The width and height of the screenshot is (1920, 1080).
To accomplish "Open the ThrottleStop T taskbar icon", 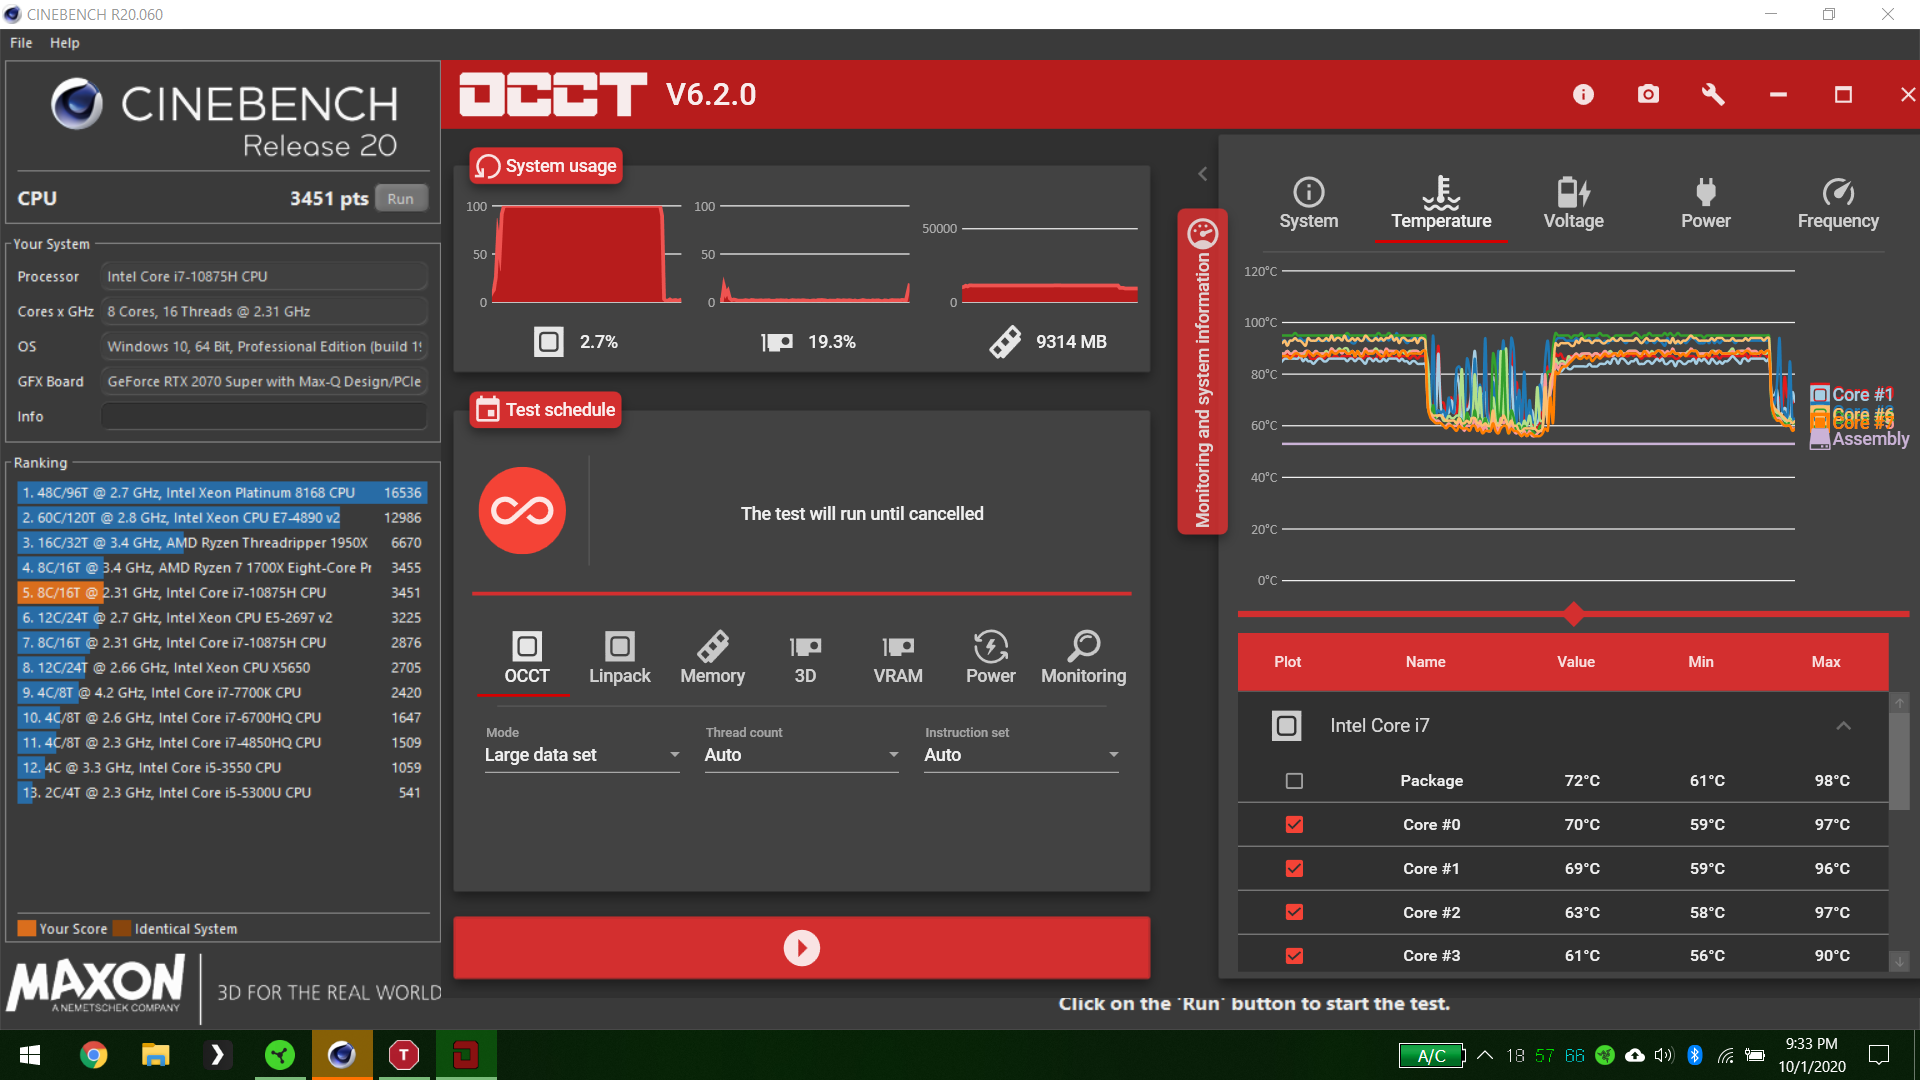I will (404, 1055).
